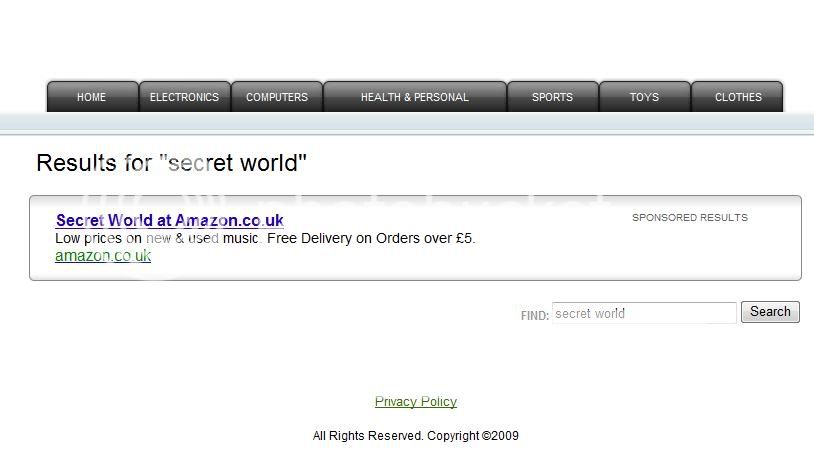This screenshot has height=471, width=814.
Task: Click the TOYS navigation tab
Action: [x=645, y=97]
